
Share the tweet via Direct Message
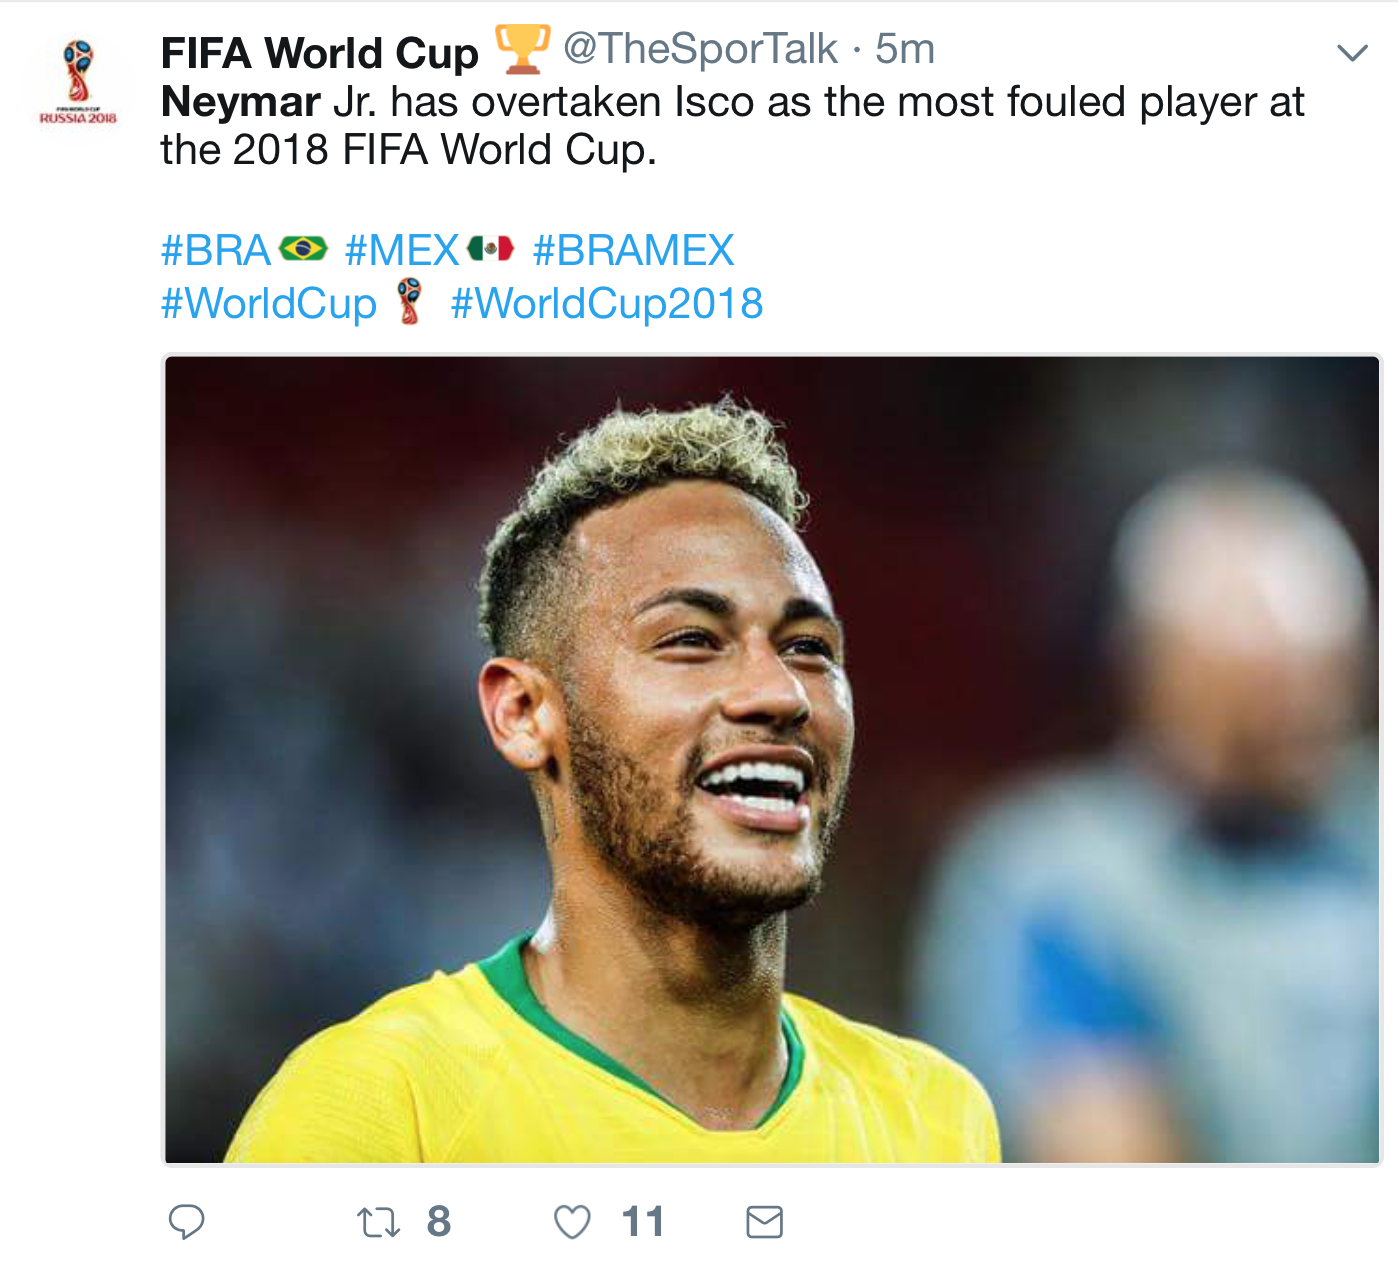[766, 1220]
